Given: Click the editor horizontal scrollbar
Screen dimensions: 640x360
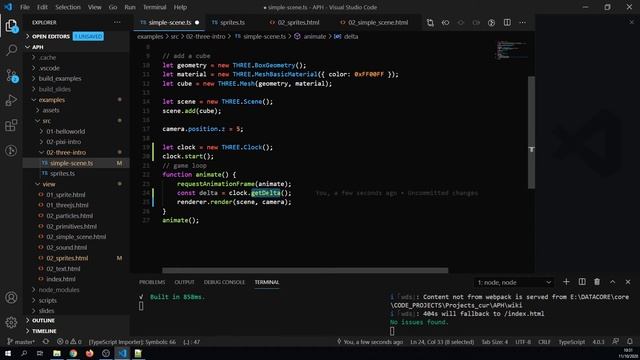Looking at the screenshot, I should pyautogui.click(x=305, y=270).
